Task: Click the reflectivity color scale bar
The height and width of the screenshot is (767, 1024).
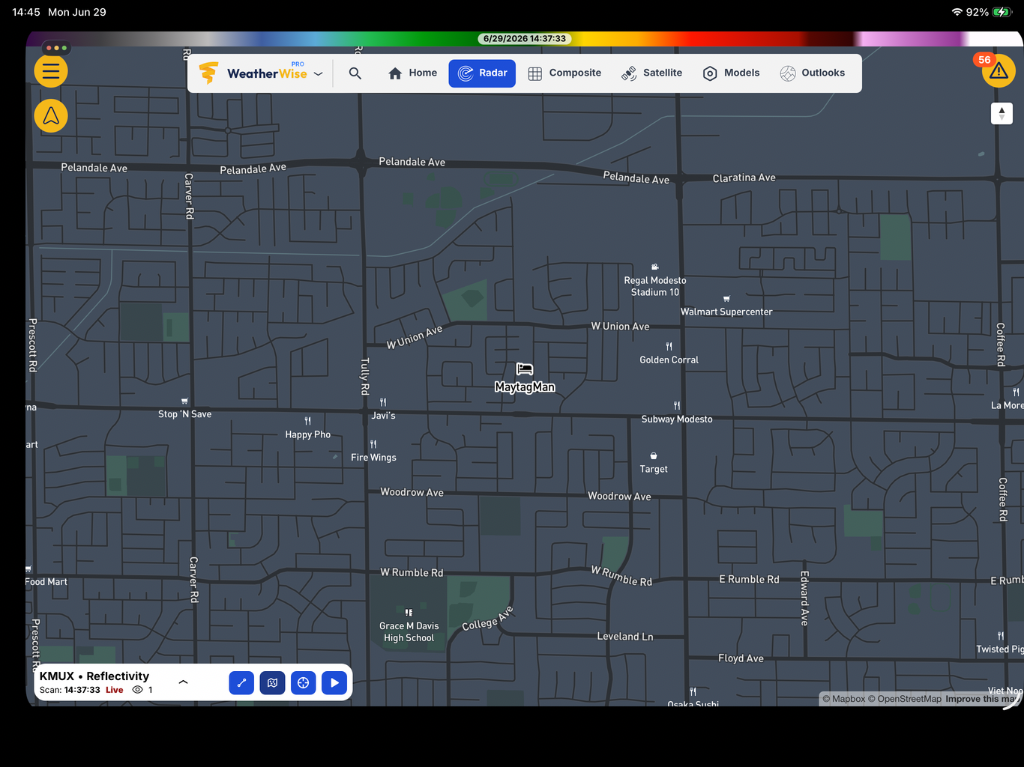Action: tap(524, 39)
